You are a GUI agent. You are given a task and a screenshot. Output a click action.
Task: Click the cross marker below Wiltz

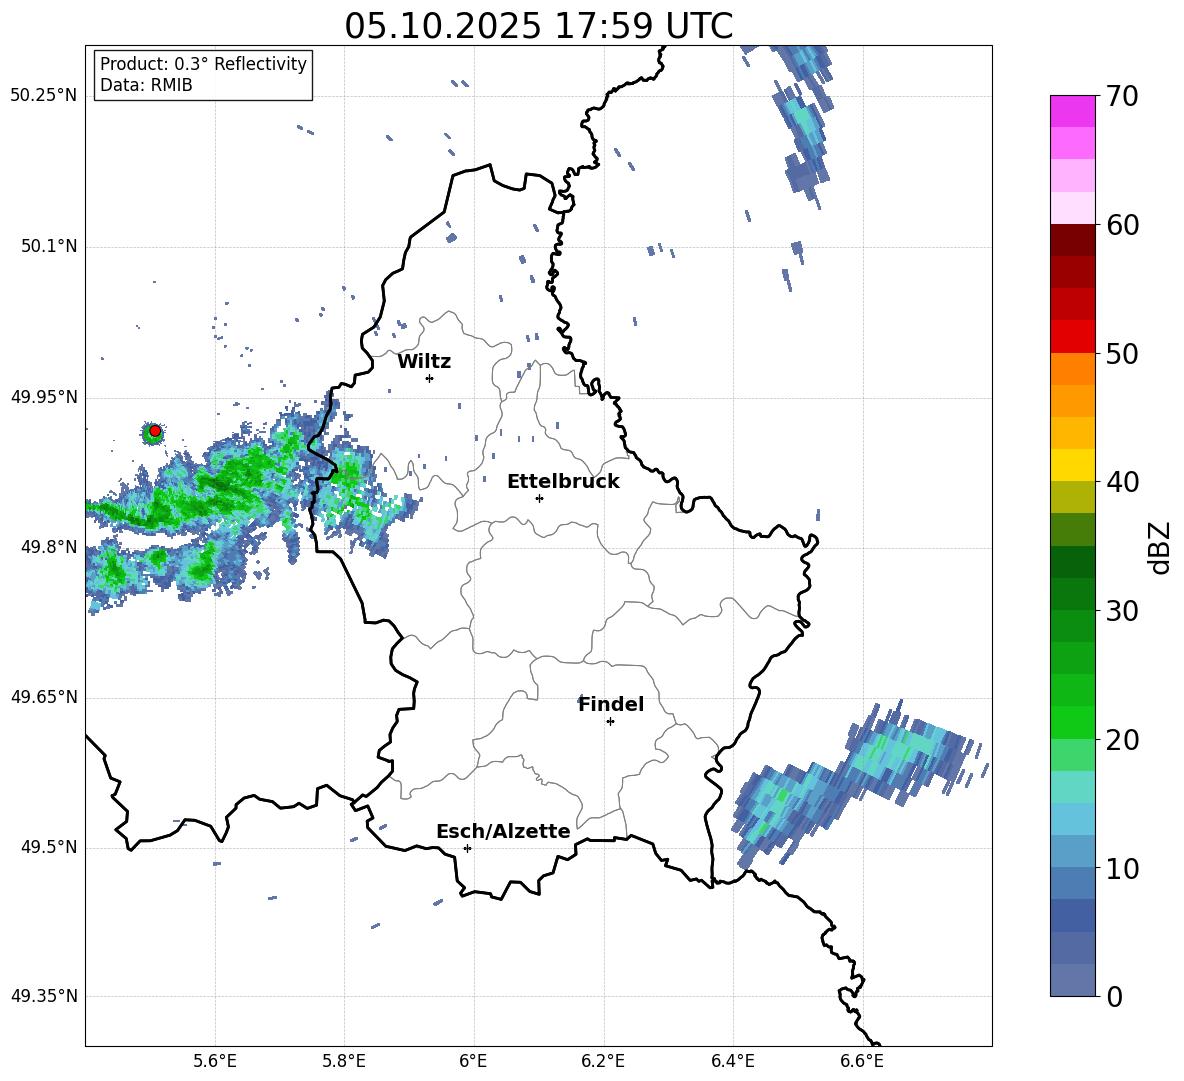(x=430, y=378)
